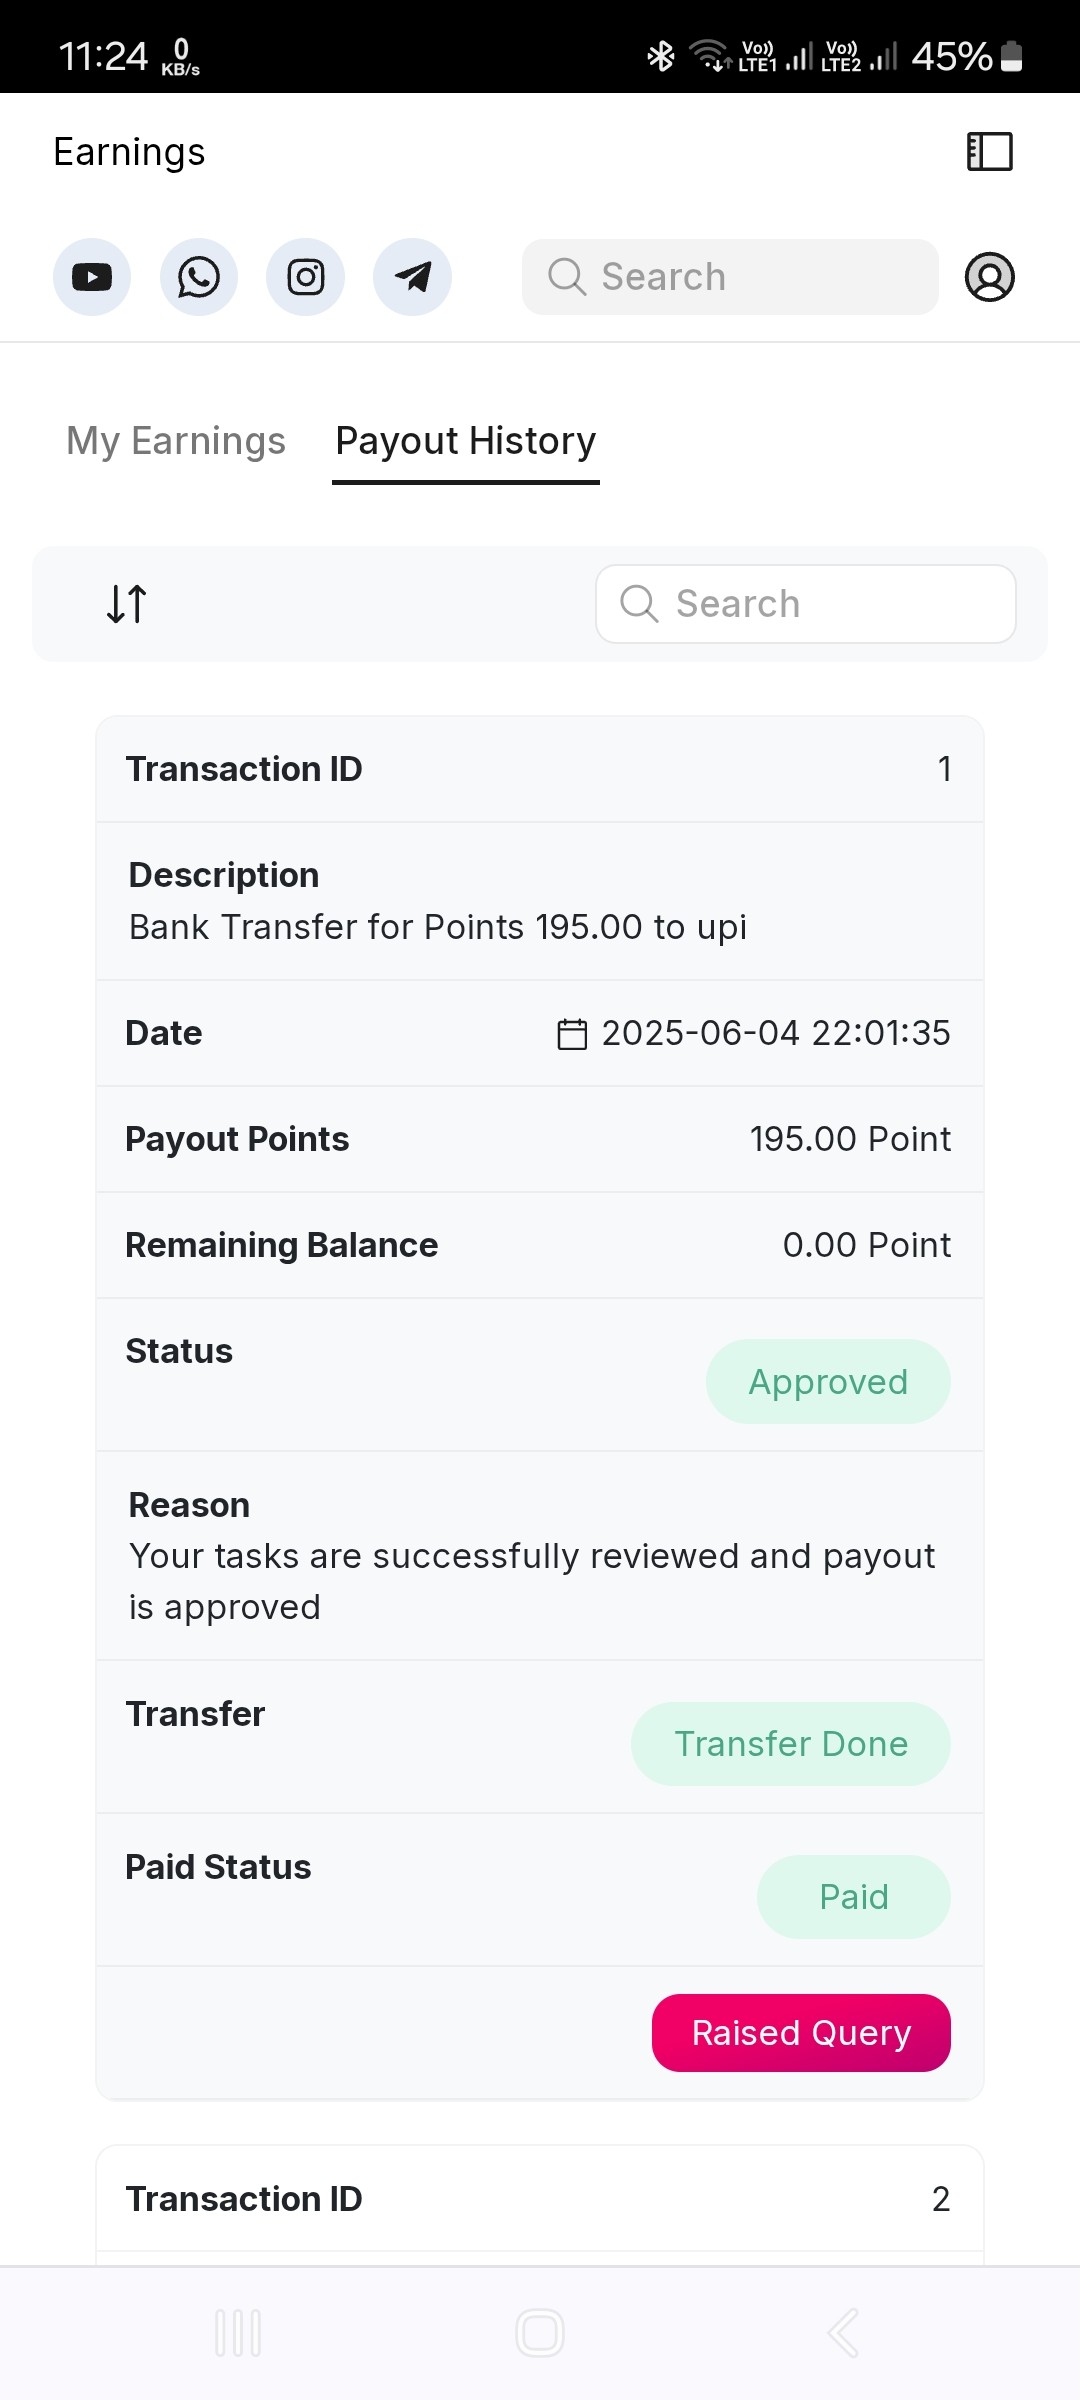This screenshot has height=2400, width=1080.
Task: Switch to My Earnings tab
Action: (x=176, y=441)
